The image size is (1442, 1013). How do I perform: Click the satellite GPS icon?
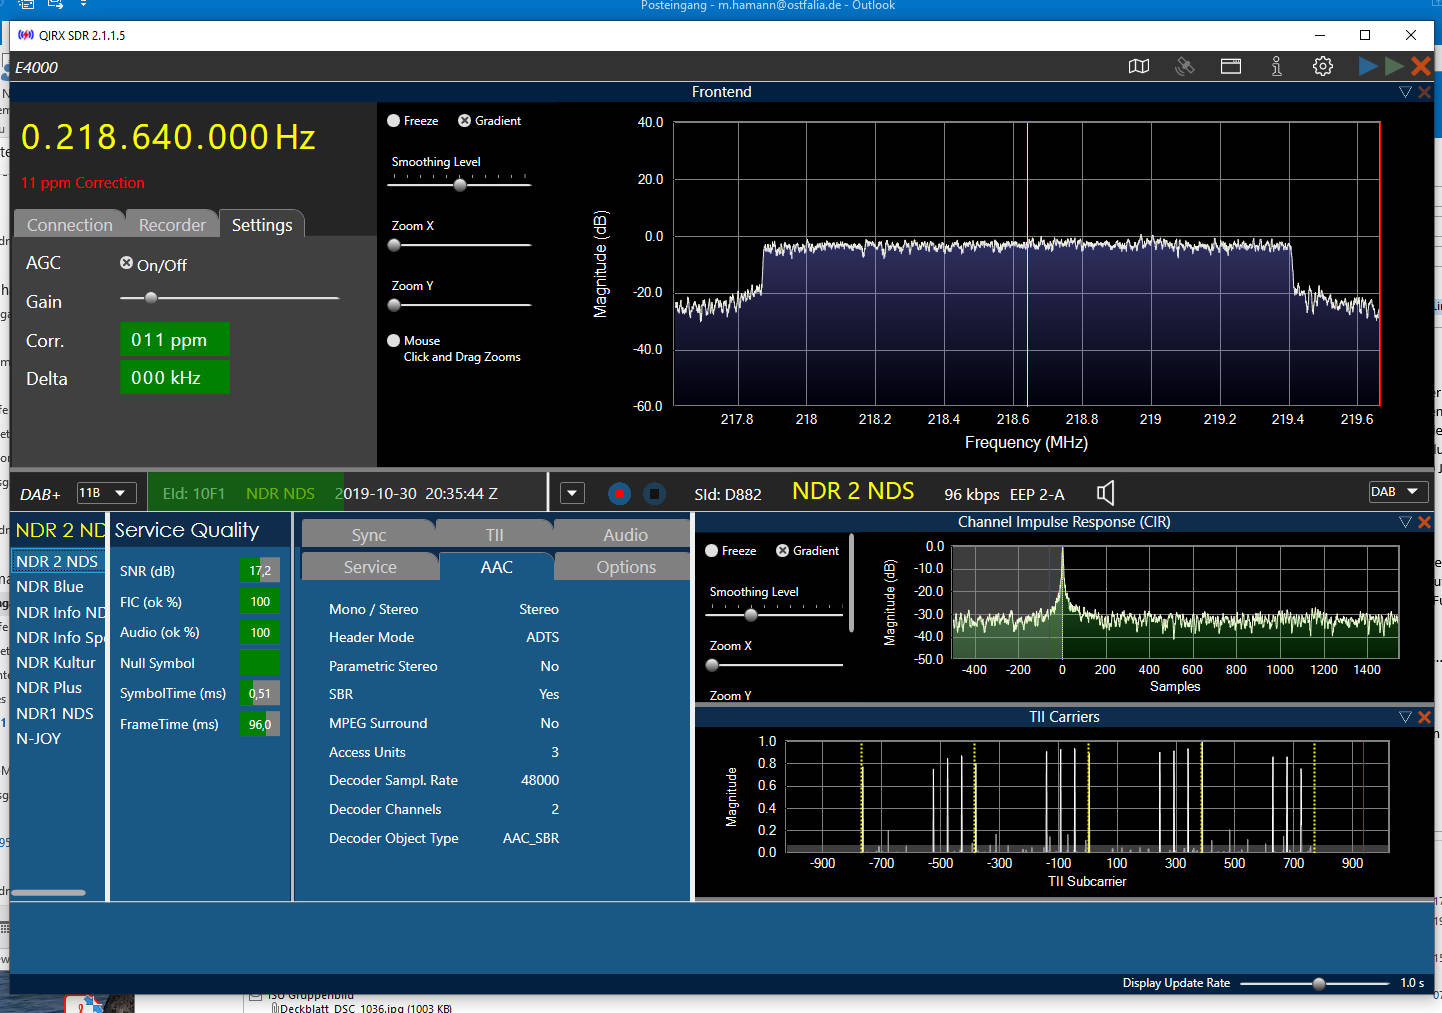[x=1184, y=66]
